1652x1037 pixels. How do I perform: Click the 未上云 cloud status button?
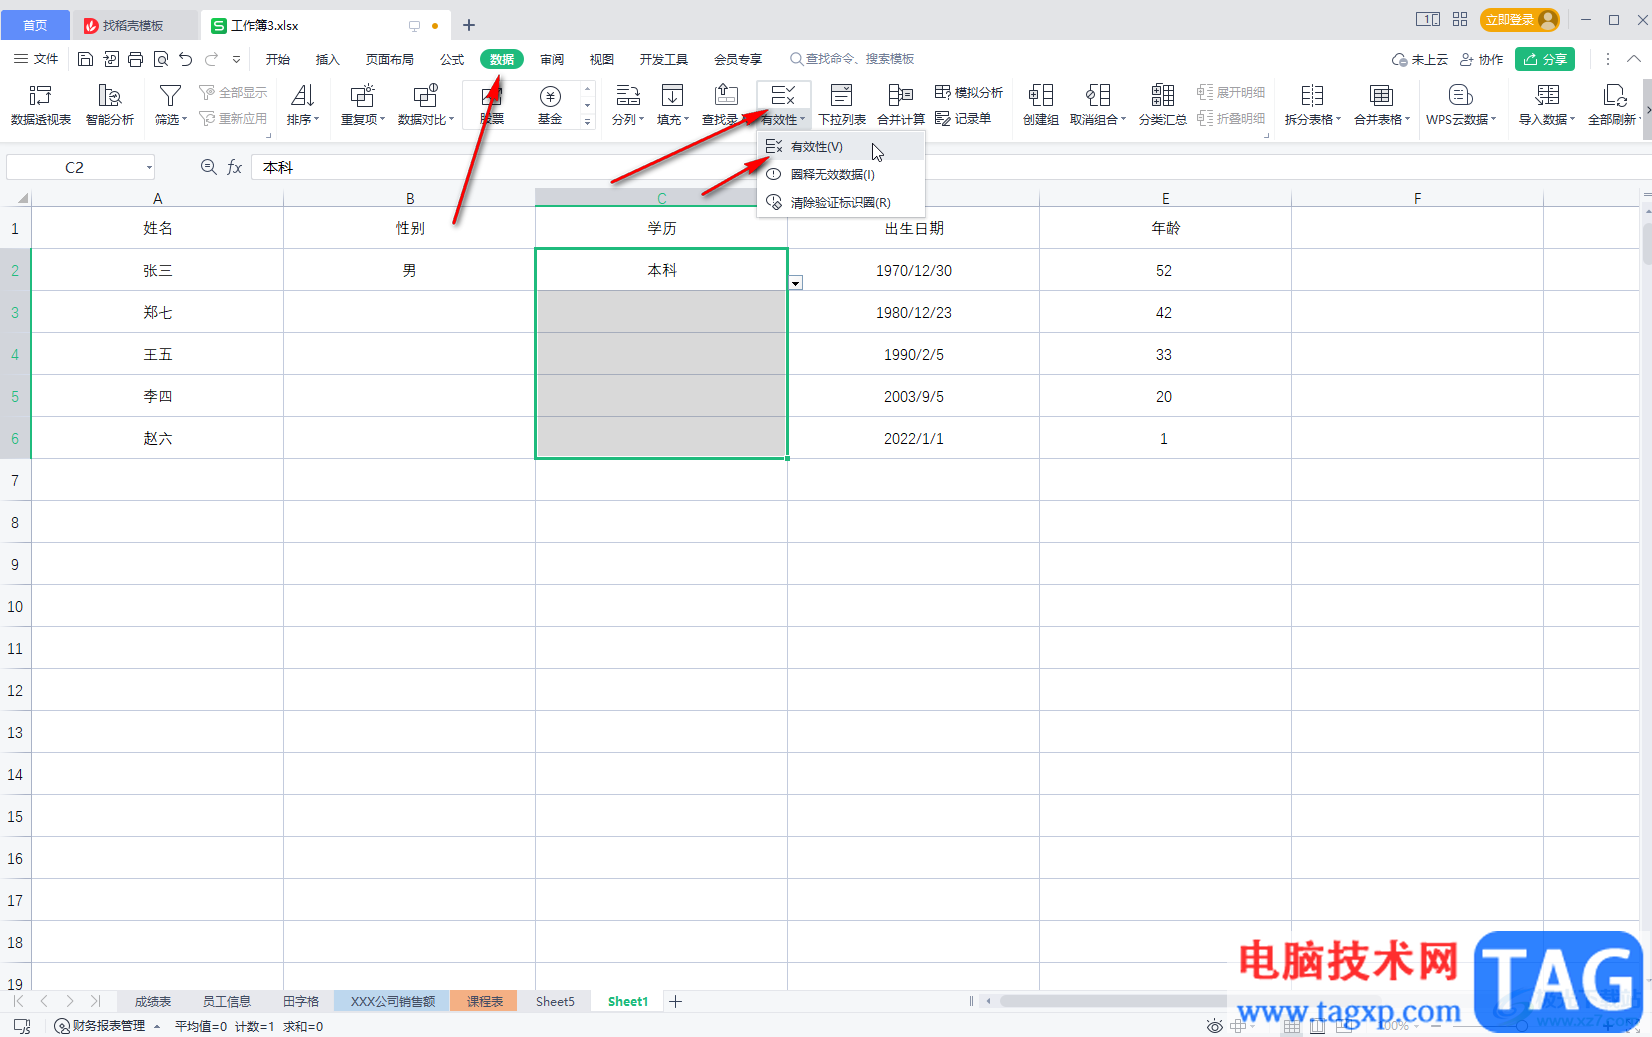(x=1420, y=60)
